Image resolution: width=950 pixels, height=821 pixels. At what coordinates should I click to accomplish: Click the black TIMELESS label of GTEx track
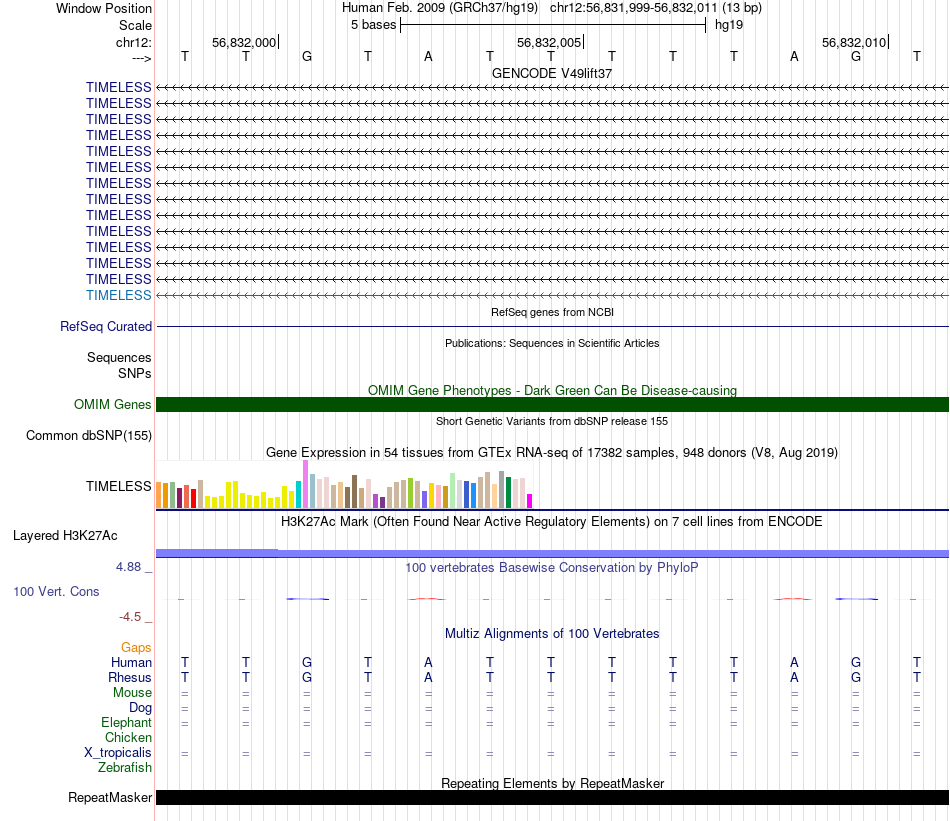pyautogui.click(x=119, y=487)
